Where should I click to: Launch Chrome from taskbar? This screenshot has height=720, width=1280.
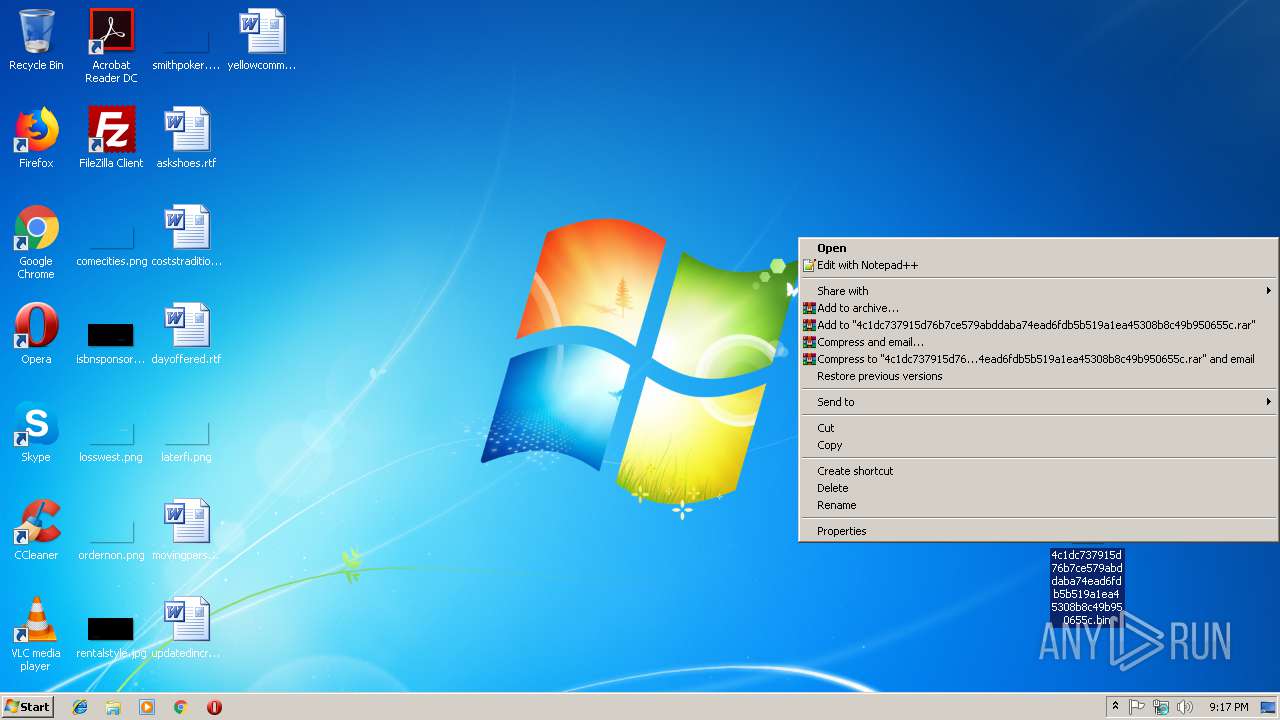(181, 707)
